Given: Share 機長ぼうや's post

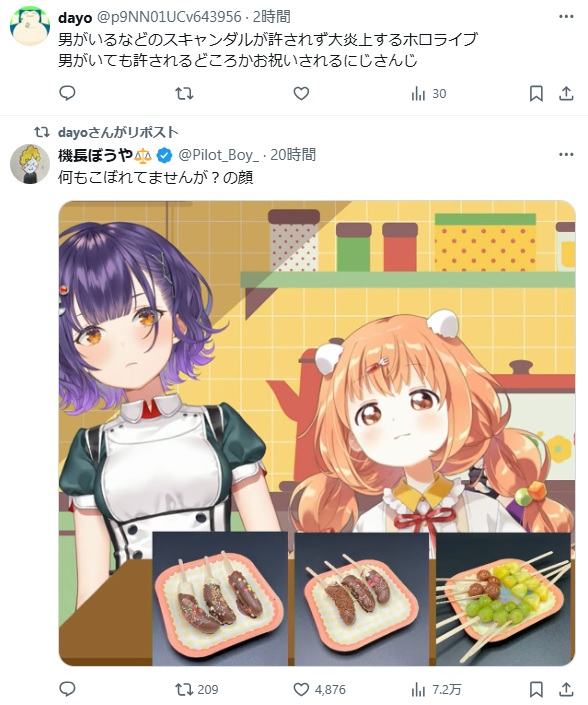Looking at the screenshot, I should coord(566,689).
